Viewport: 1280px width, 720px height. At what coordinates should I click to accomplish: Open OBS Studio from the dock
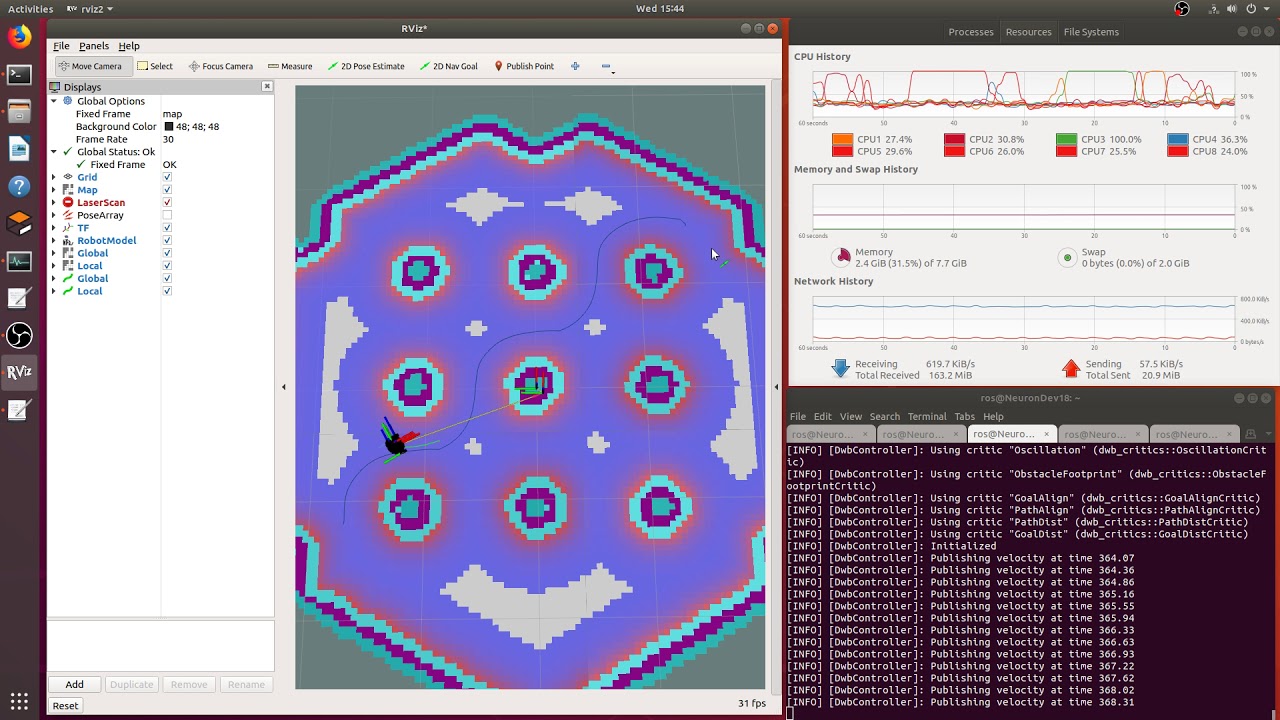pos(19,335)
